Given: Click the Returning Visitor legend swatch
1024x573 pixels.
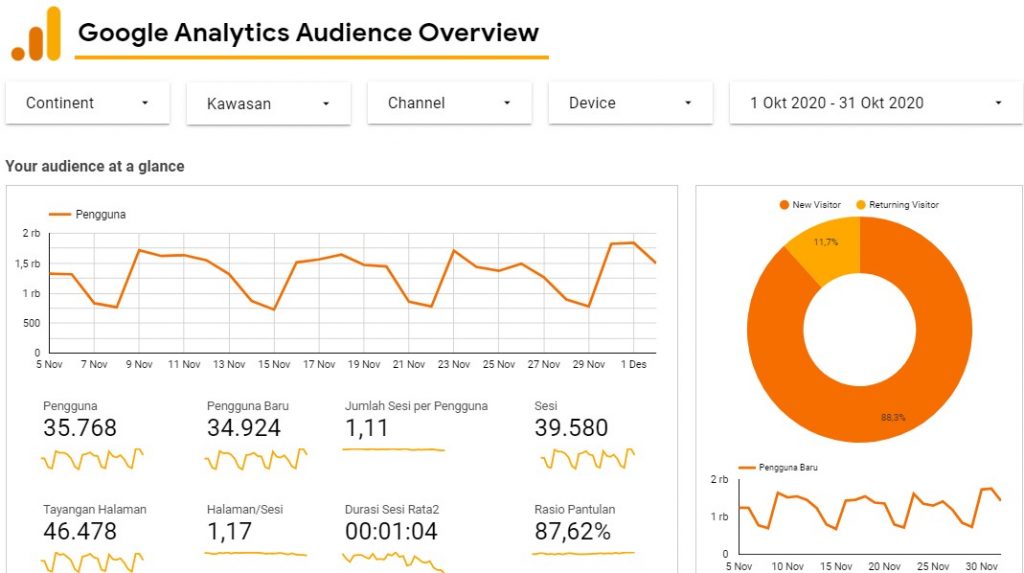Looking at the screenshot, I should [861, 205].
